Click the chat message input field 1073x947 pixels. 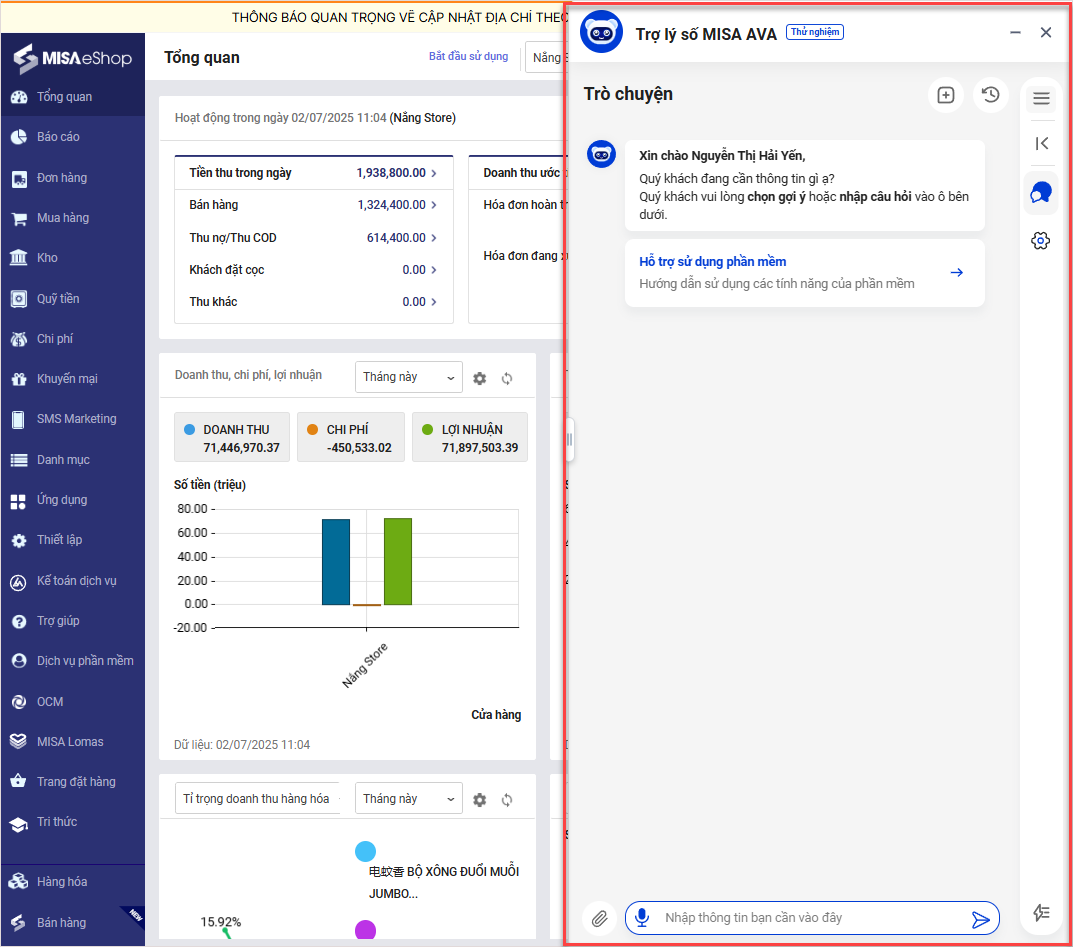pos(810,918)
